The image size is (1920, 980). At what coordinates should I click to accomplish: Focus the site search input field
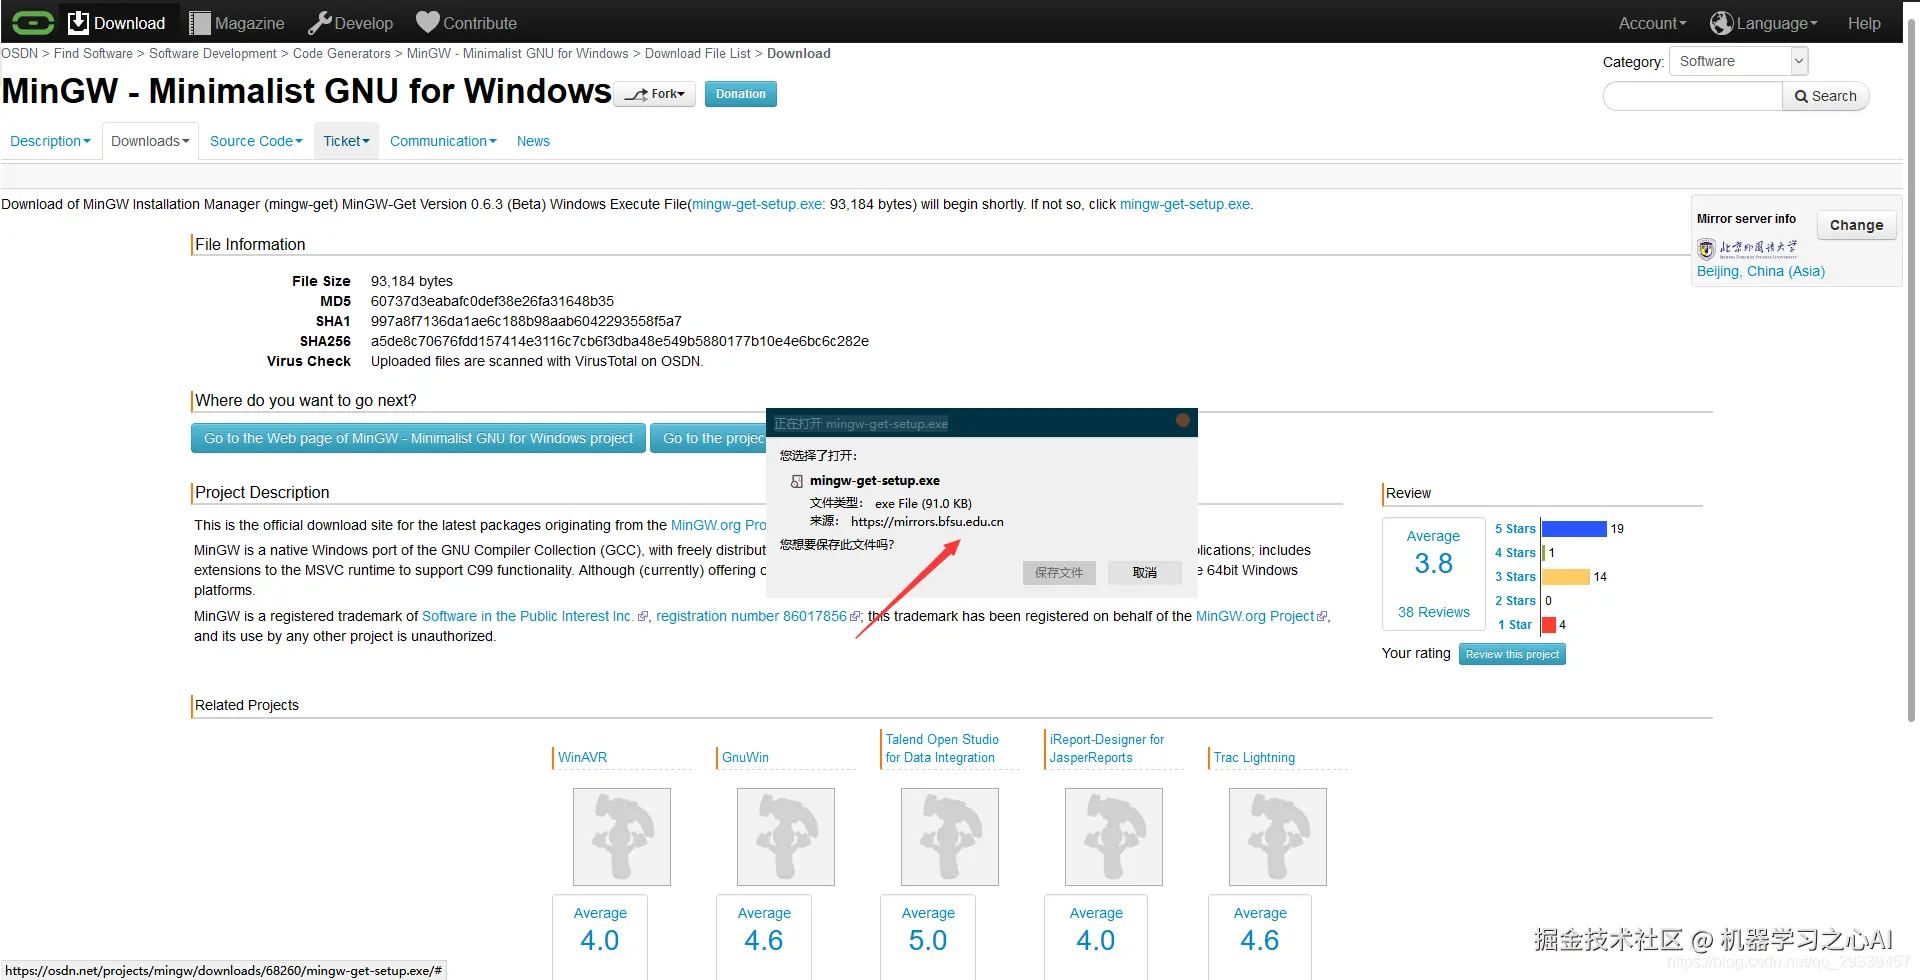pyautogui.click(x=1693, y=96)
